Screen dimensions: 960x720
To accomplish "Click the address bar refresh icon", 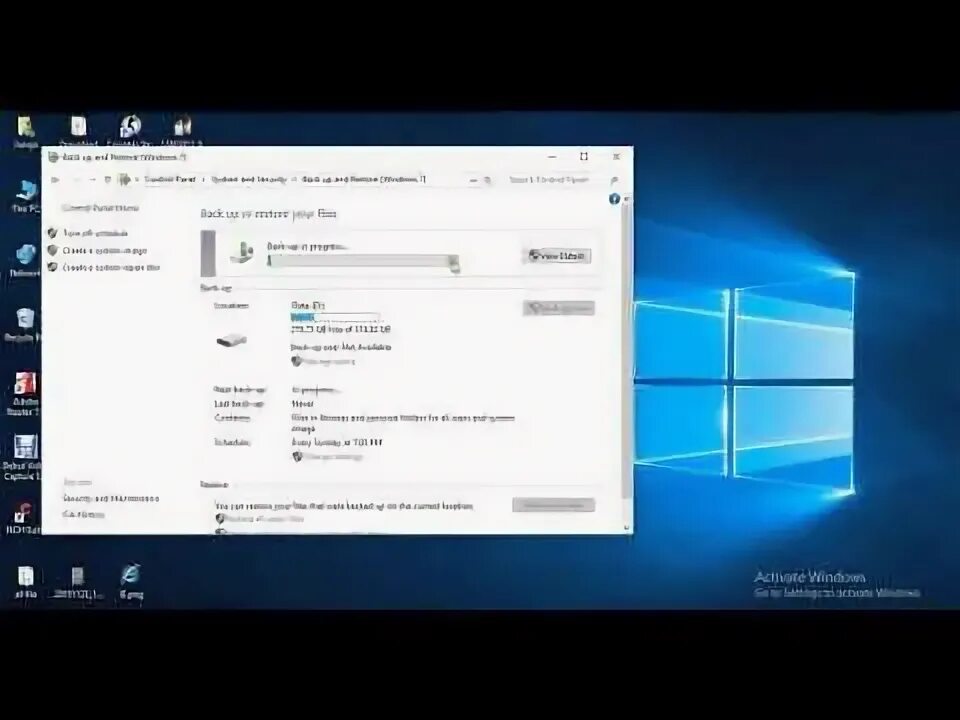I will [x=488, y=180].
